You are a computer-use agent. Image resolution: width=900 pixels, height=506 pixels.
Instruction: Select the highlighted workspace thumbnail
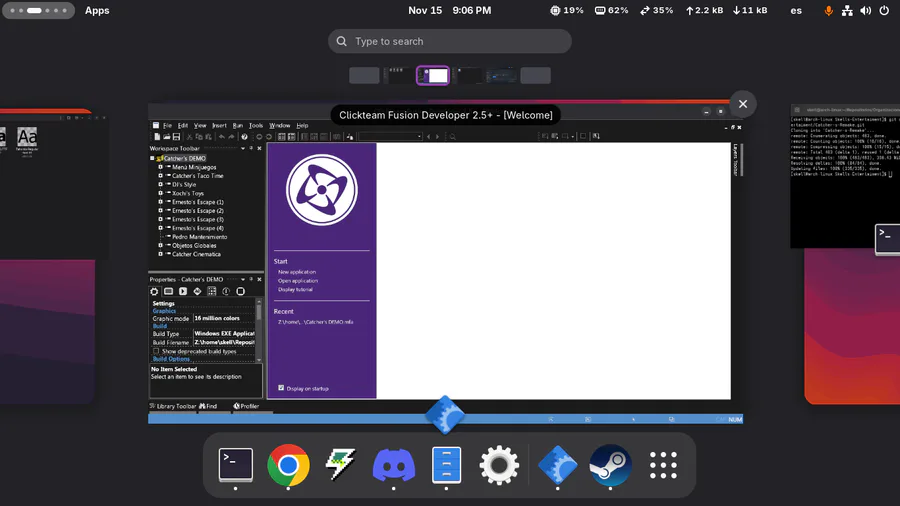click(433, 76)
